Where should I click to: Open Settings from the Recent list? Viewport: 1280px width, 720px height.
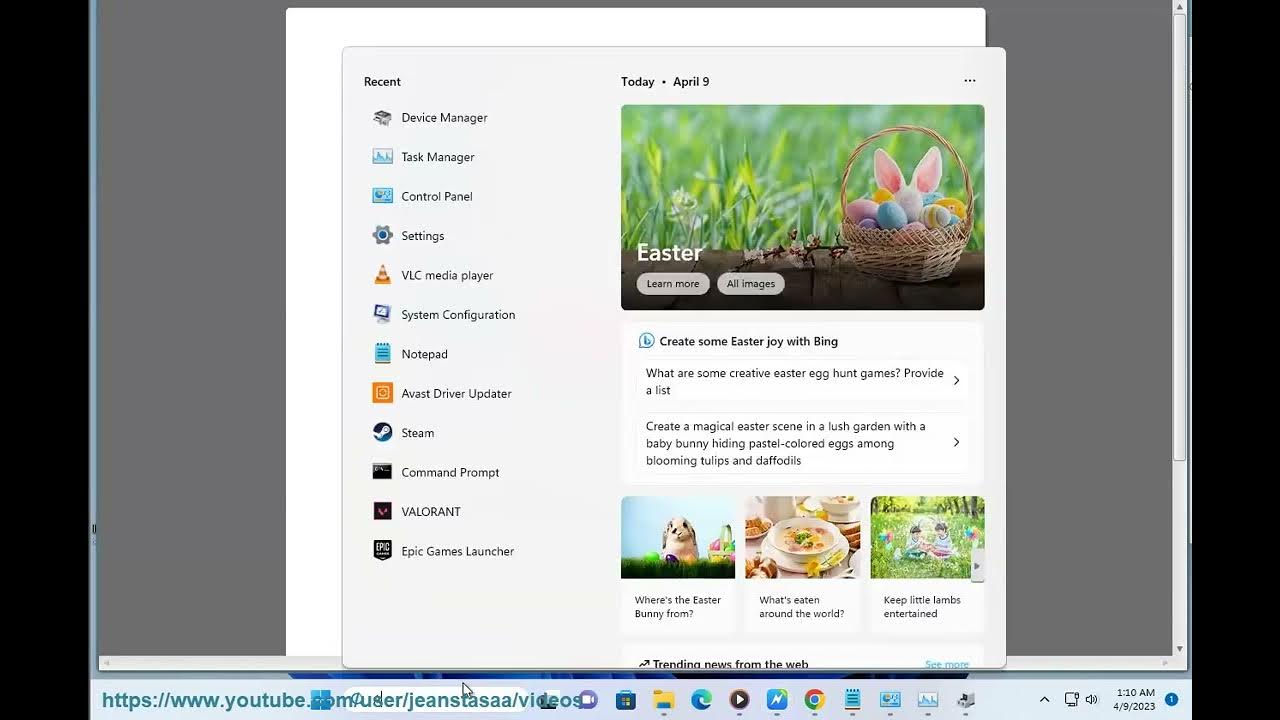(x=409, y=236)
